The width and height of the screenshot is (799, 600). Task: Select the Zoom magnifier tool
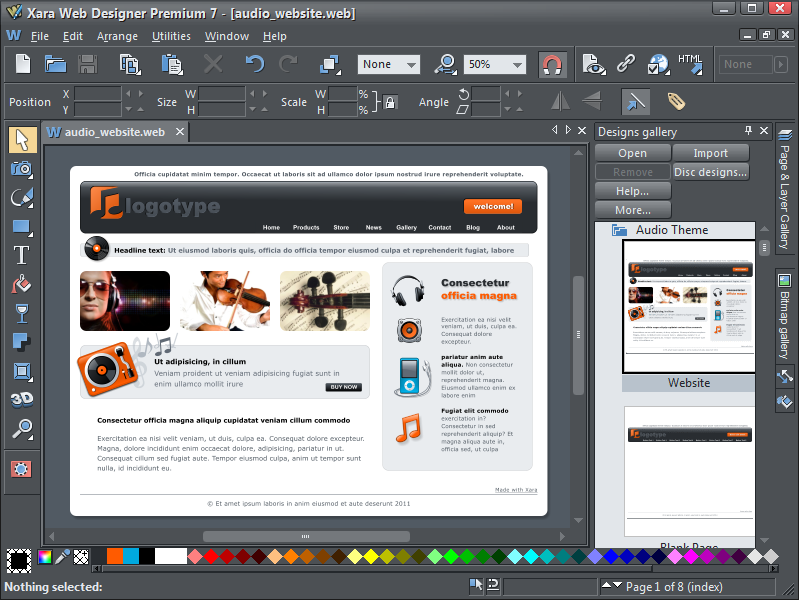click(x=22, y=429)
